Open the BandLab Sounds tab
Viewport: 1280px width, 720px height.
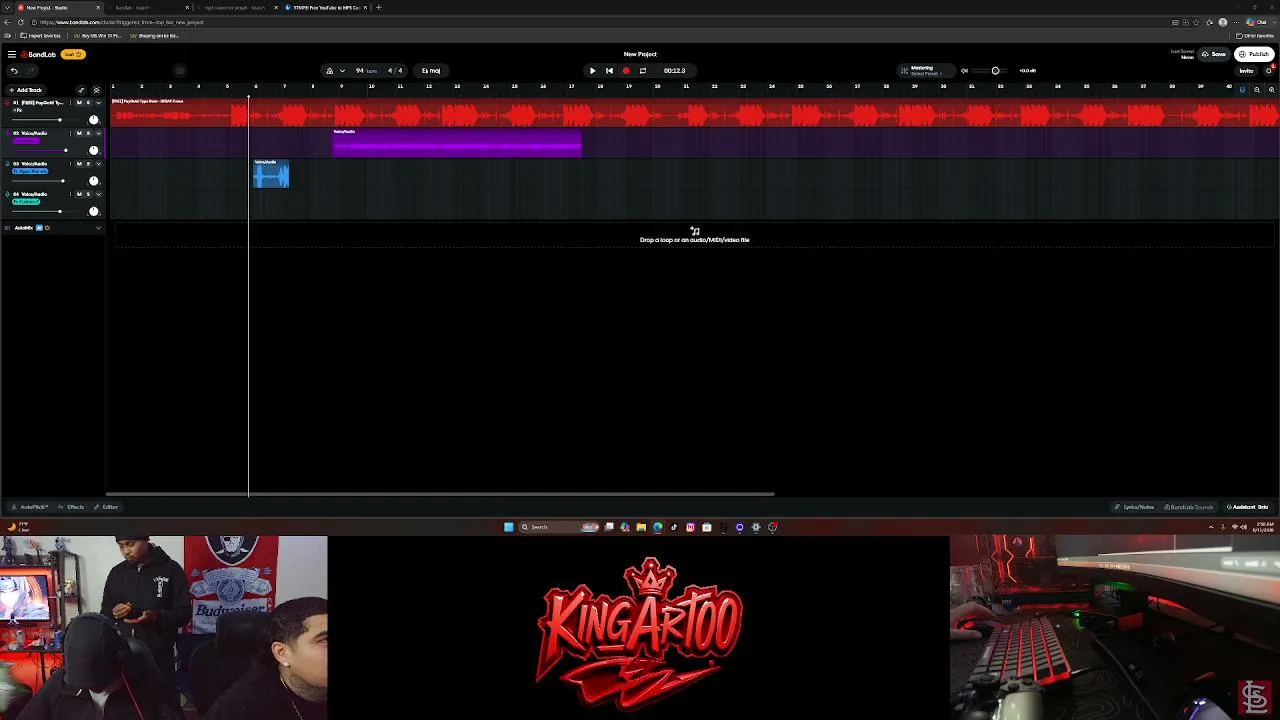coord(1189,507)
